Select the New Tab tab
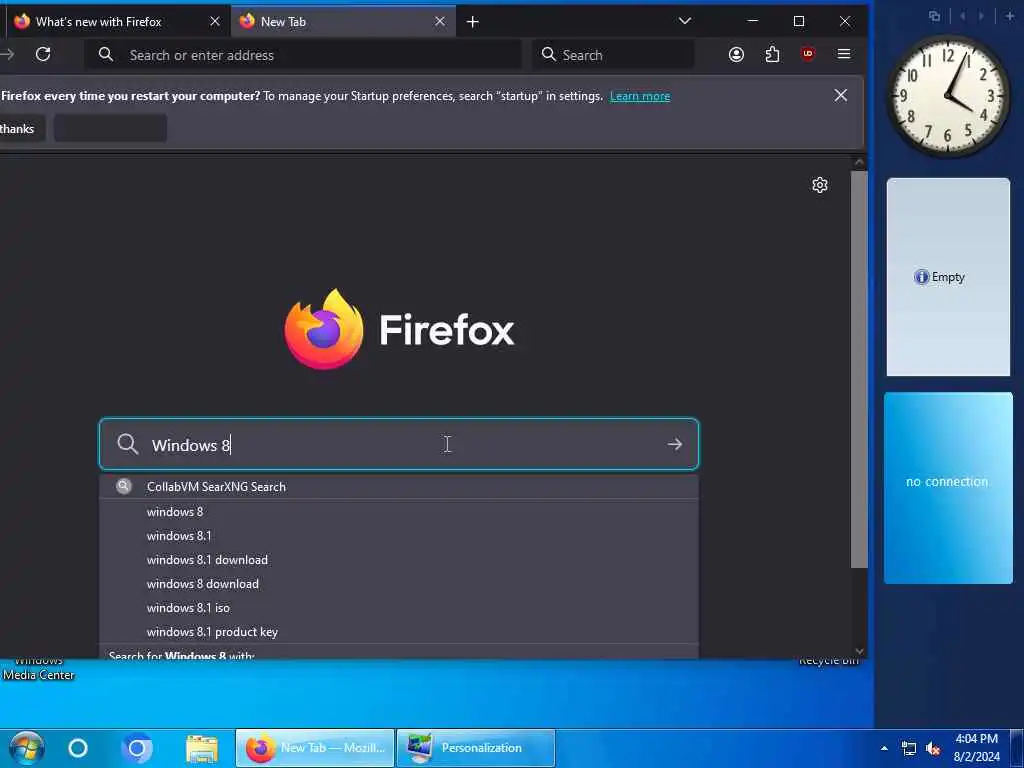Viewport: 1024px width, 768px height. coord(344,22)
